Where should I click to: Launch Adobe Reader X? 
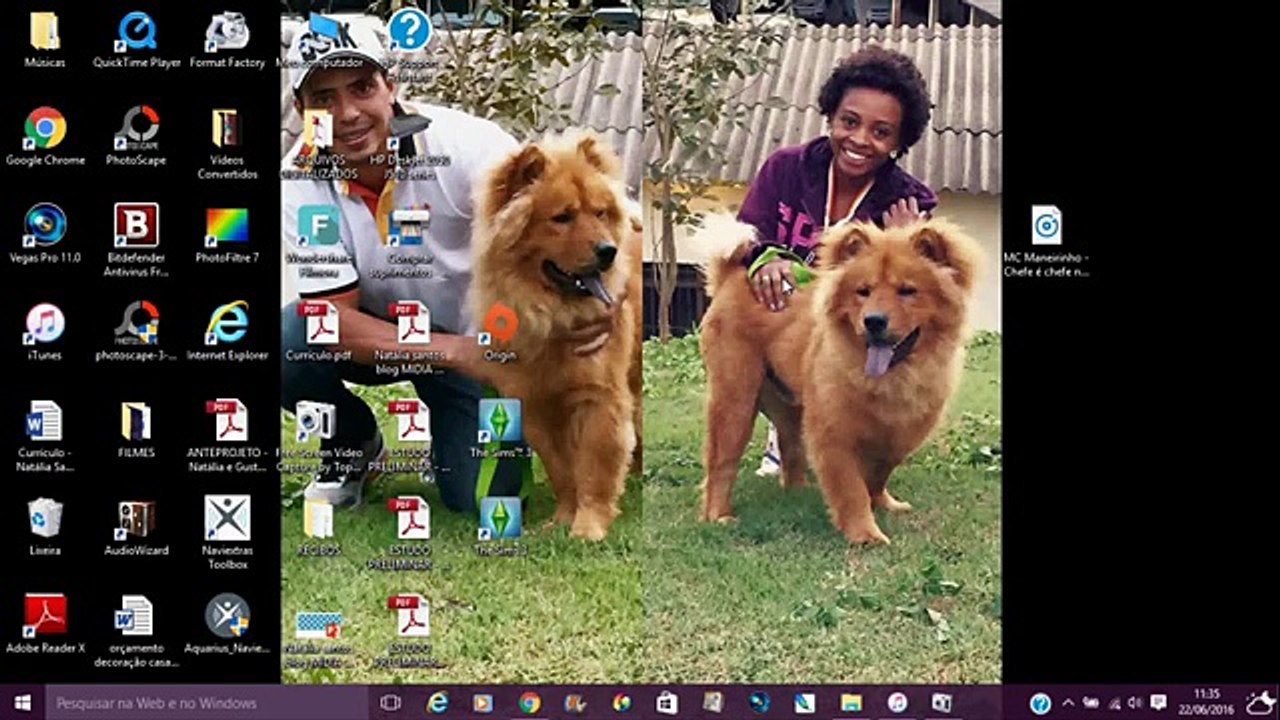pos(45,625)
